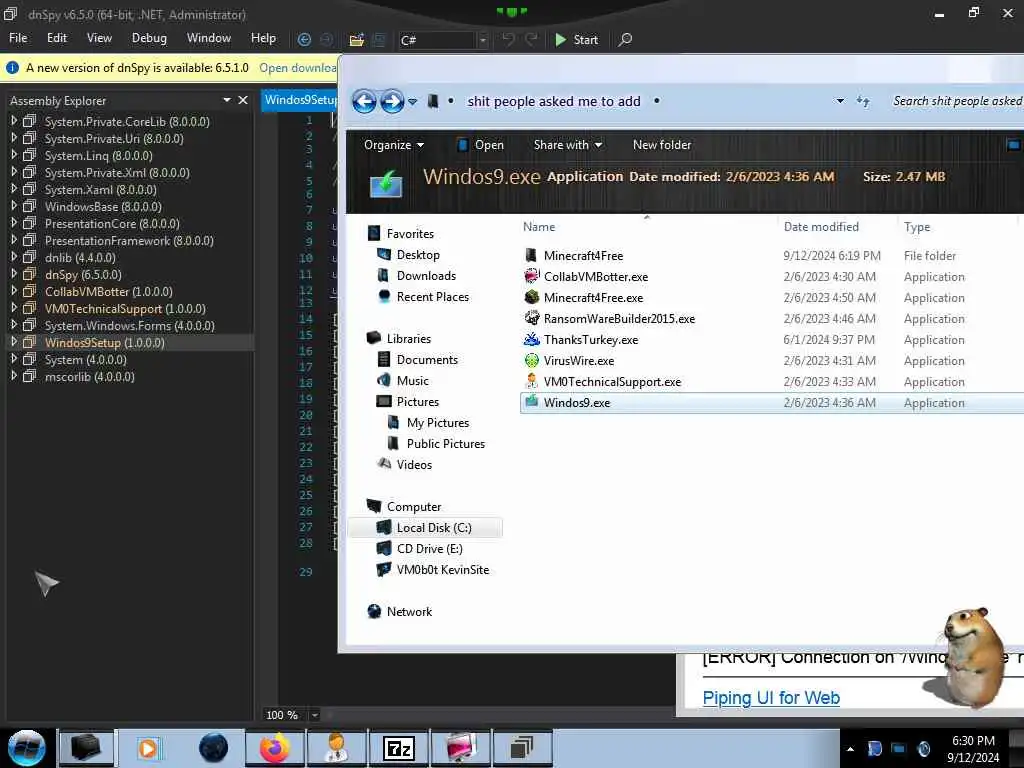The width and height of the screenshot is (1024, 768).
Task: Expand the WindowsBase assembly node
Action: click(x=14, y=206)
